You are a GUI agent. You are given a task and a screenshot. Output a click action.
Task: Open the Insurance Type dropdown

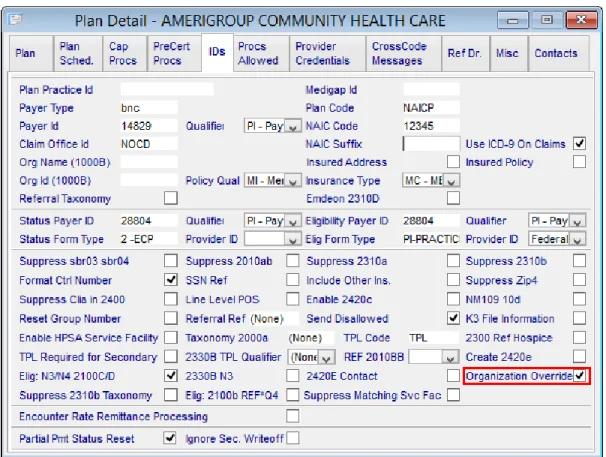pyautogui.click(x=431, y=181)
